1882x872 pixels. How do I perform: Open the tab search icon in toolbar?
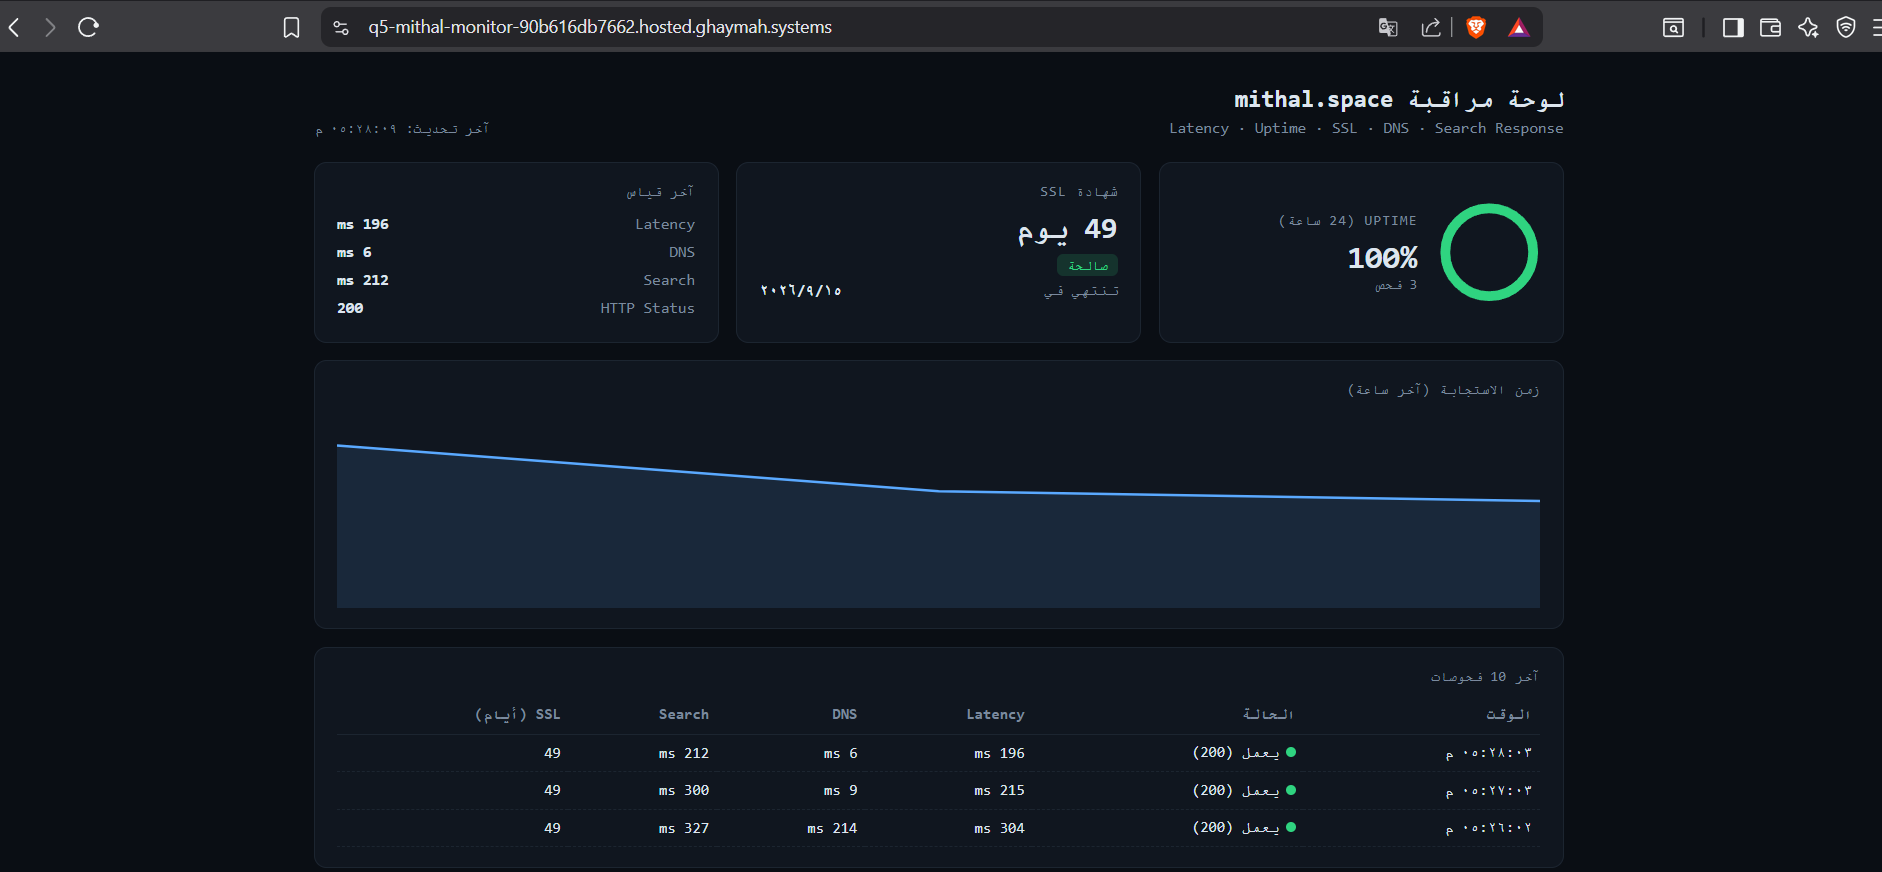click(x=1673, y=27)
